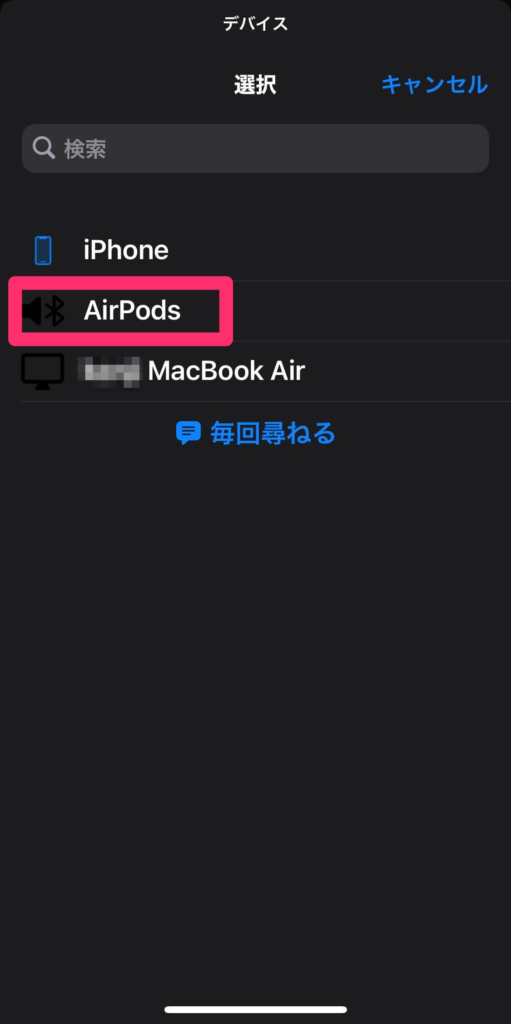Image resolution: width=511 pixels, height=1024 pixels.
Task: Choose the AirPods label
Action: [x=132, y=311]
